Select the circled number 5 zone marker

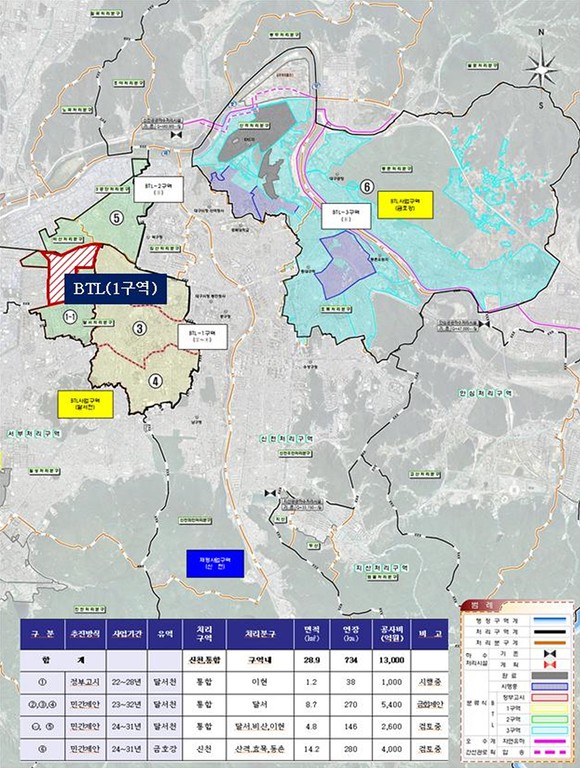click(116, 217)
